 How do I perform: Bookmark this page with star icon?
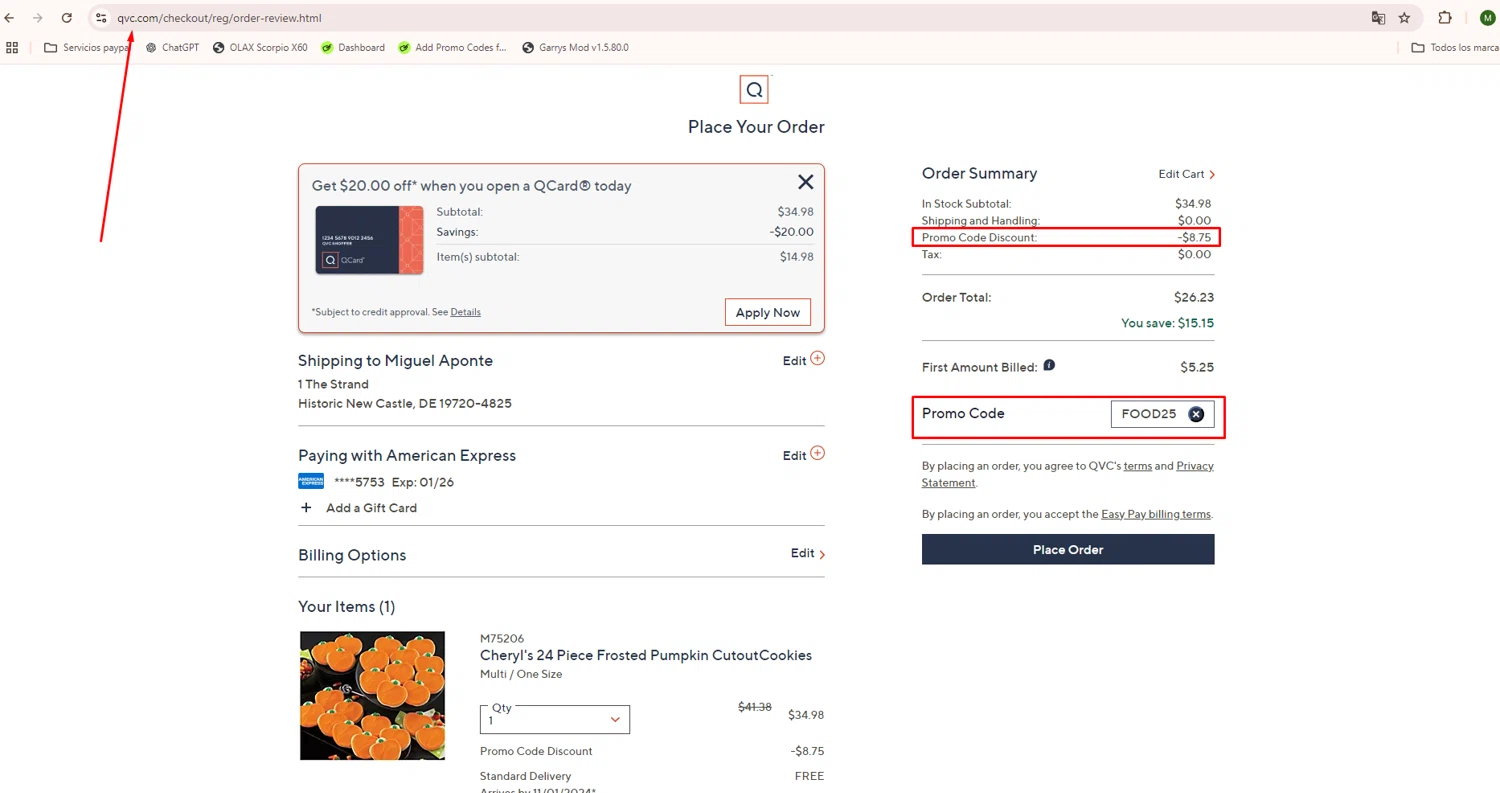click(1404, 18)
